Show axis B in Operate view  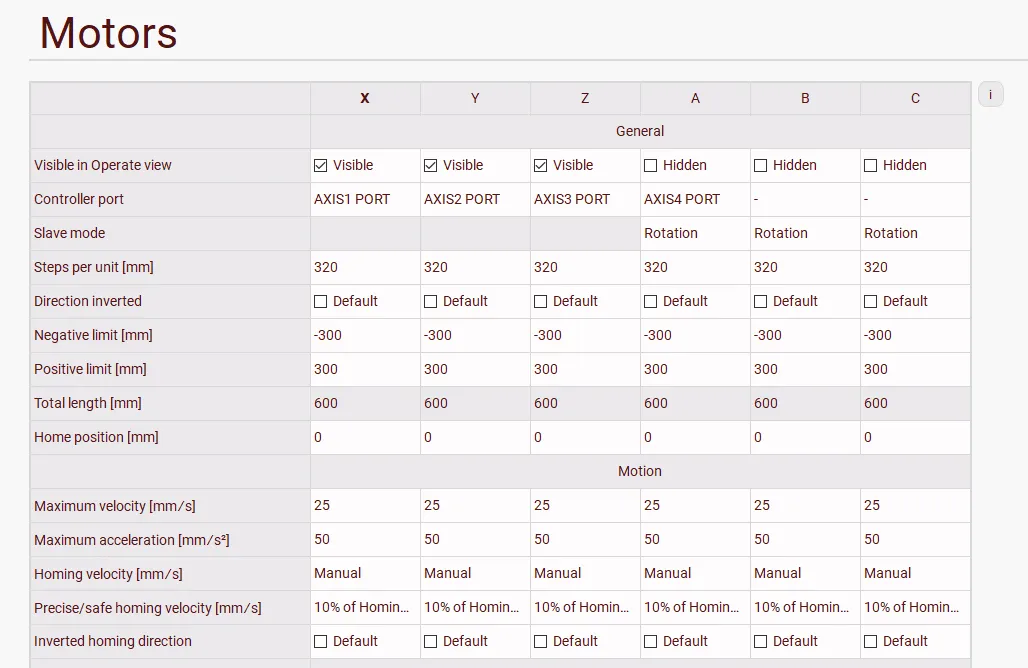[761, 166]
